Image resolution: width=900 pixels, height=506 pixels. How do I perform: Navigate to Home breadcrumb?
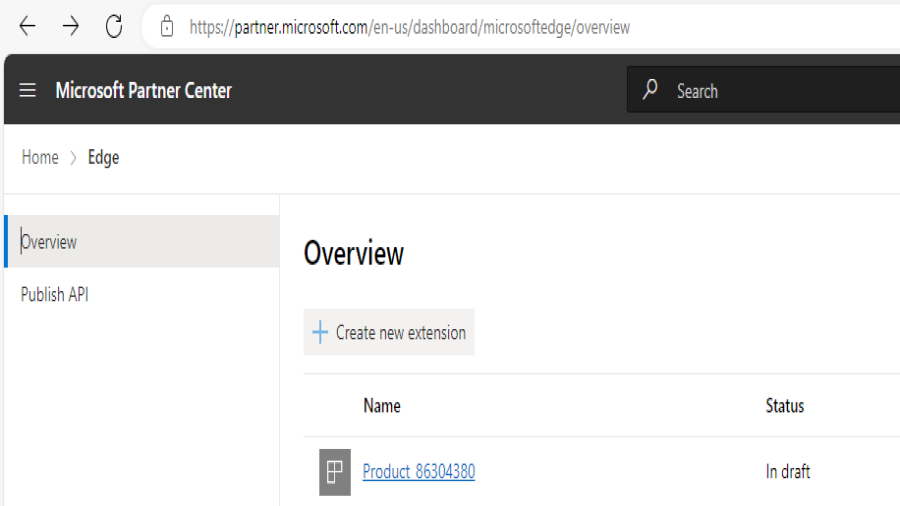pos(40,157)
